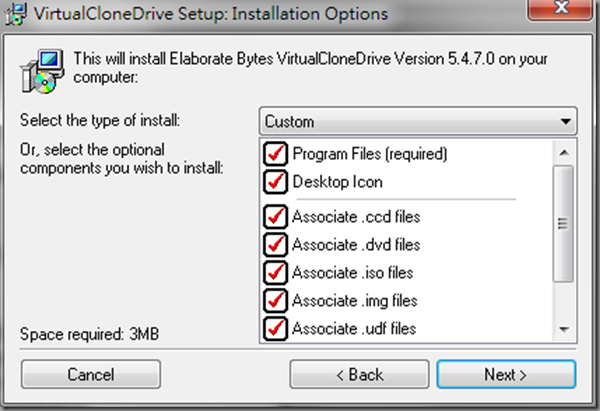This screenshot has width=600, height=411.
Task: Uncheck Associate .dvd files
Action: [275, 245]
